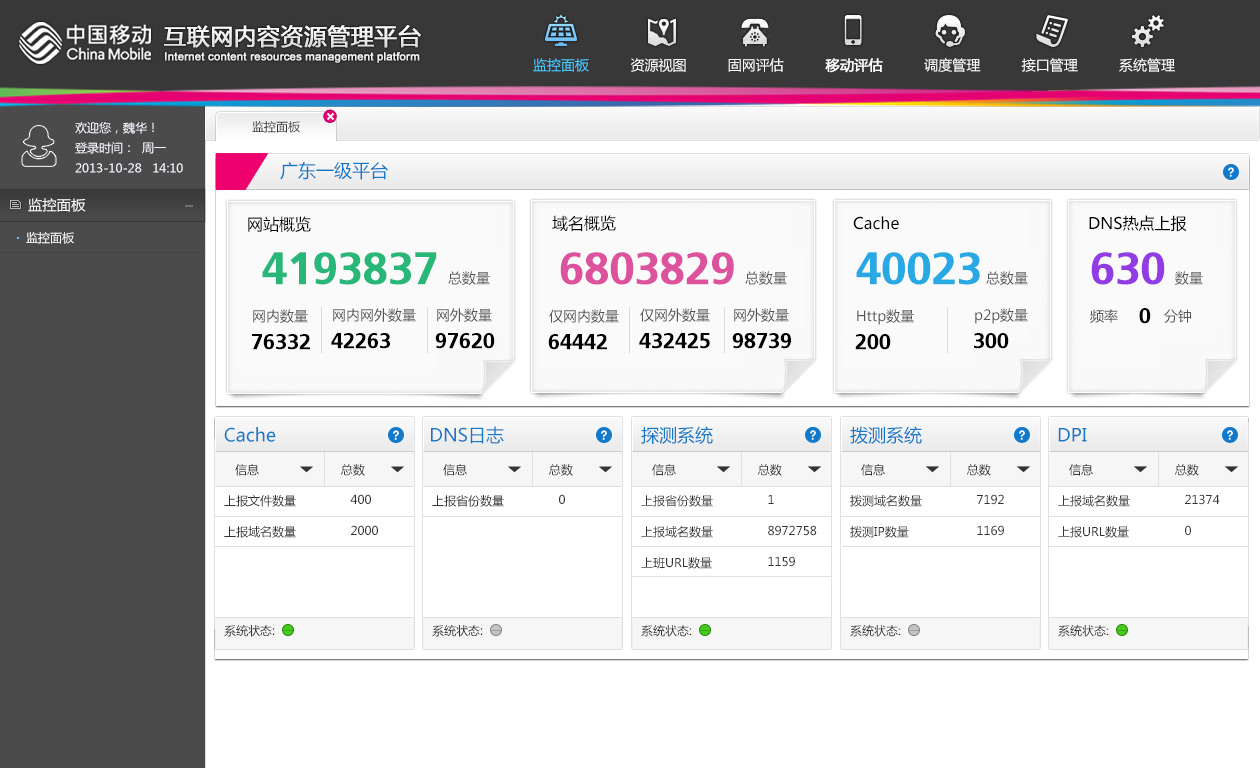The width and height of the screenshot is (1260, 768).
Task: Collapse the 监控面板 sidebar section
Action: tap(189, 206)
